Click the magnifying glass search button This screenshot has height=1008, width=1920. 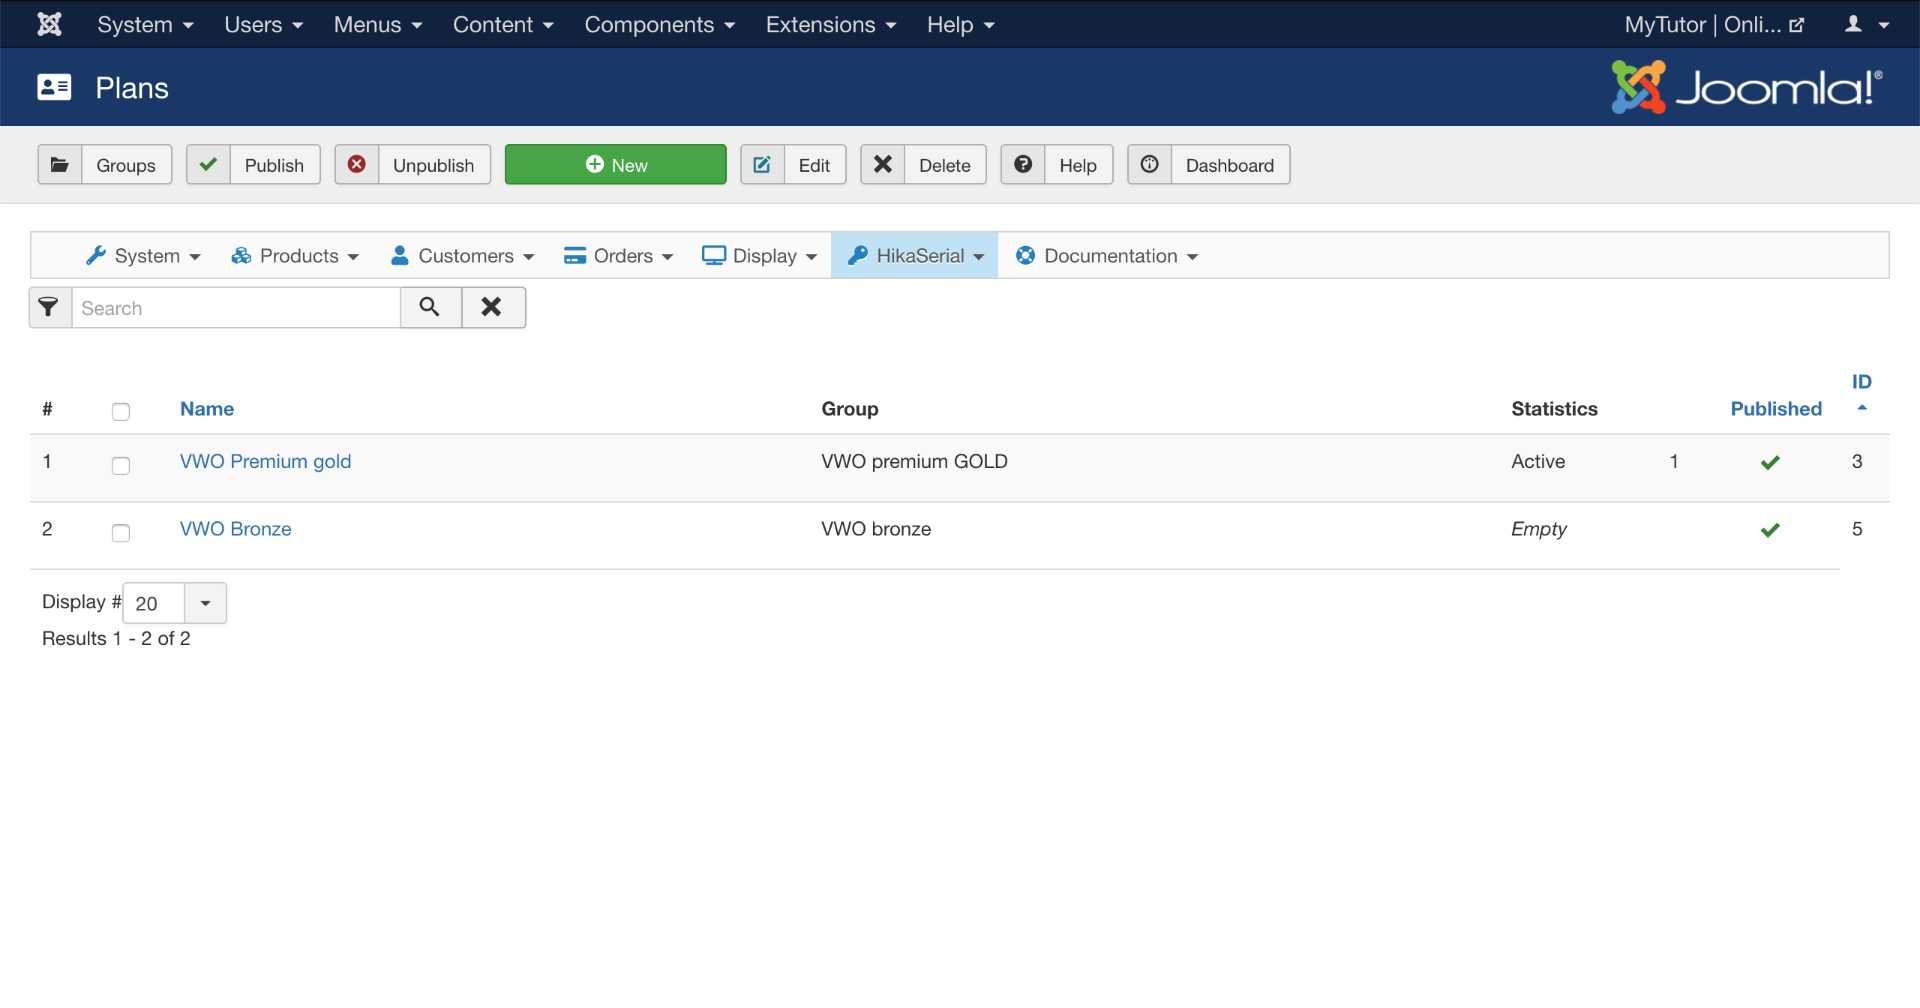coord(430,308)
